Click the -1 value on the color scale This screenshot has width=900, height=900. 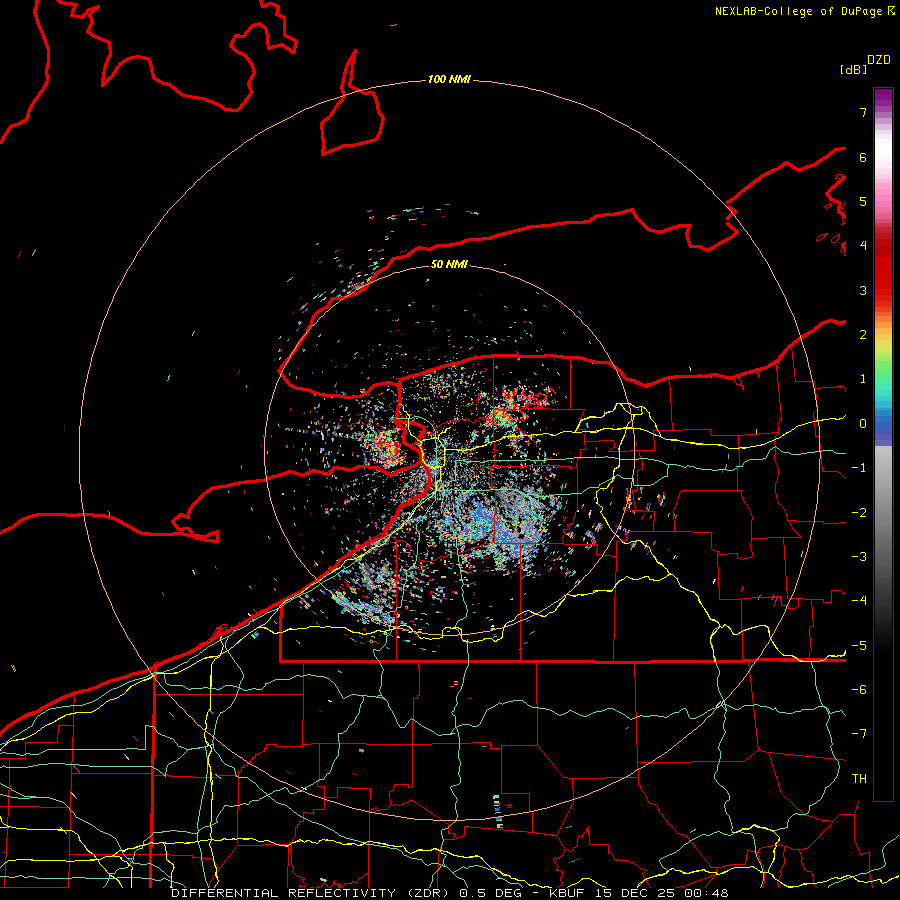(x=859, y=468)
